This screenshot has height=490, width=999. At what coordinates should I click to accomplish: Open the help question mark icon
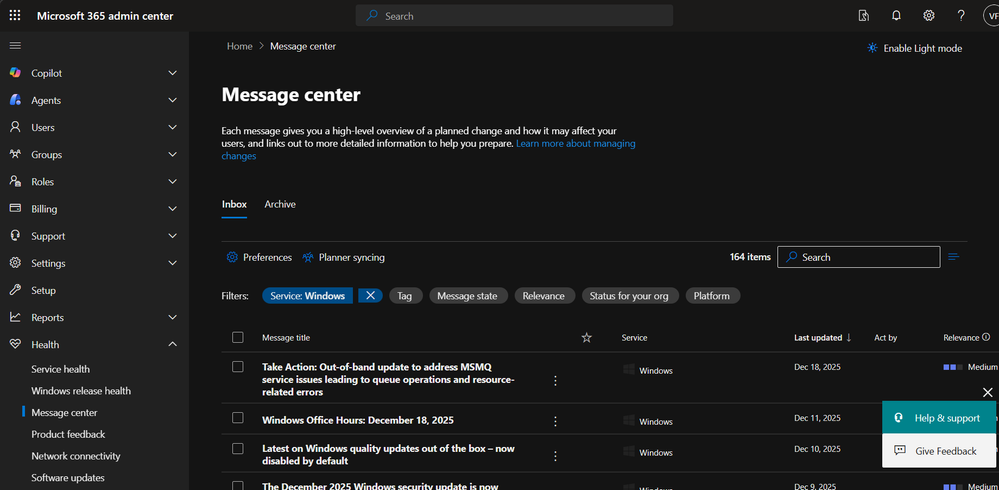961,16
